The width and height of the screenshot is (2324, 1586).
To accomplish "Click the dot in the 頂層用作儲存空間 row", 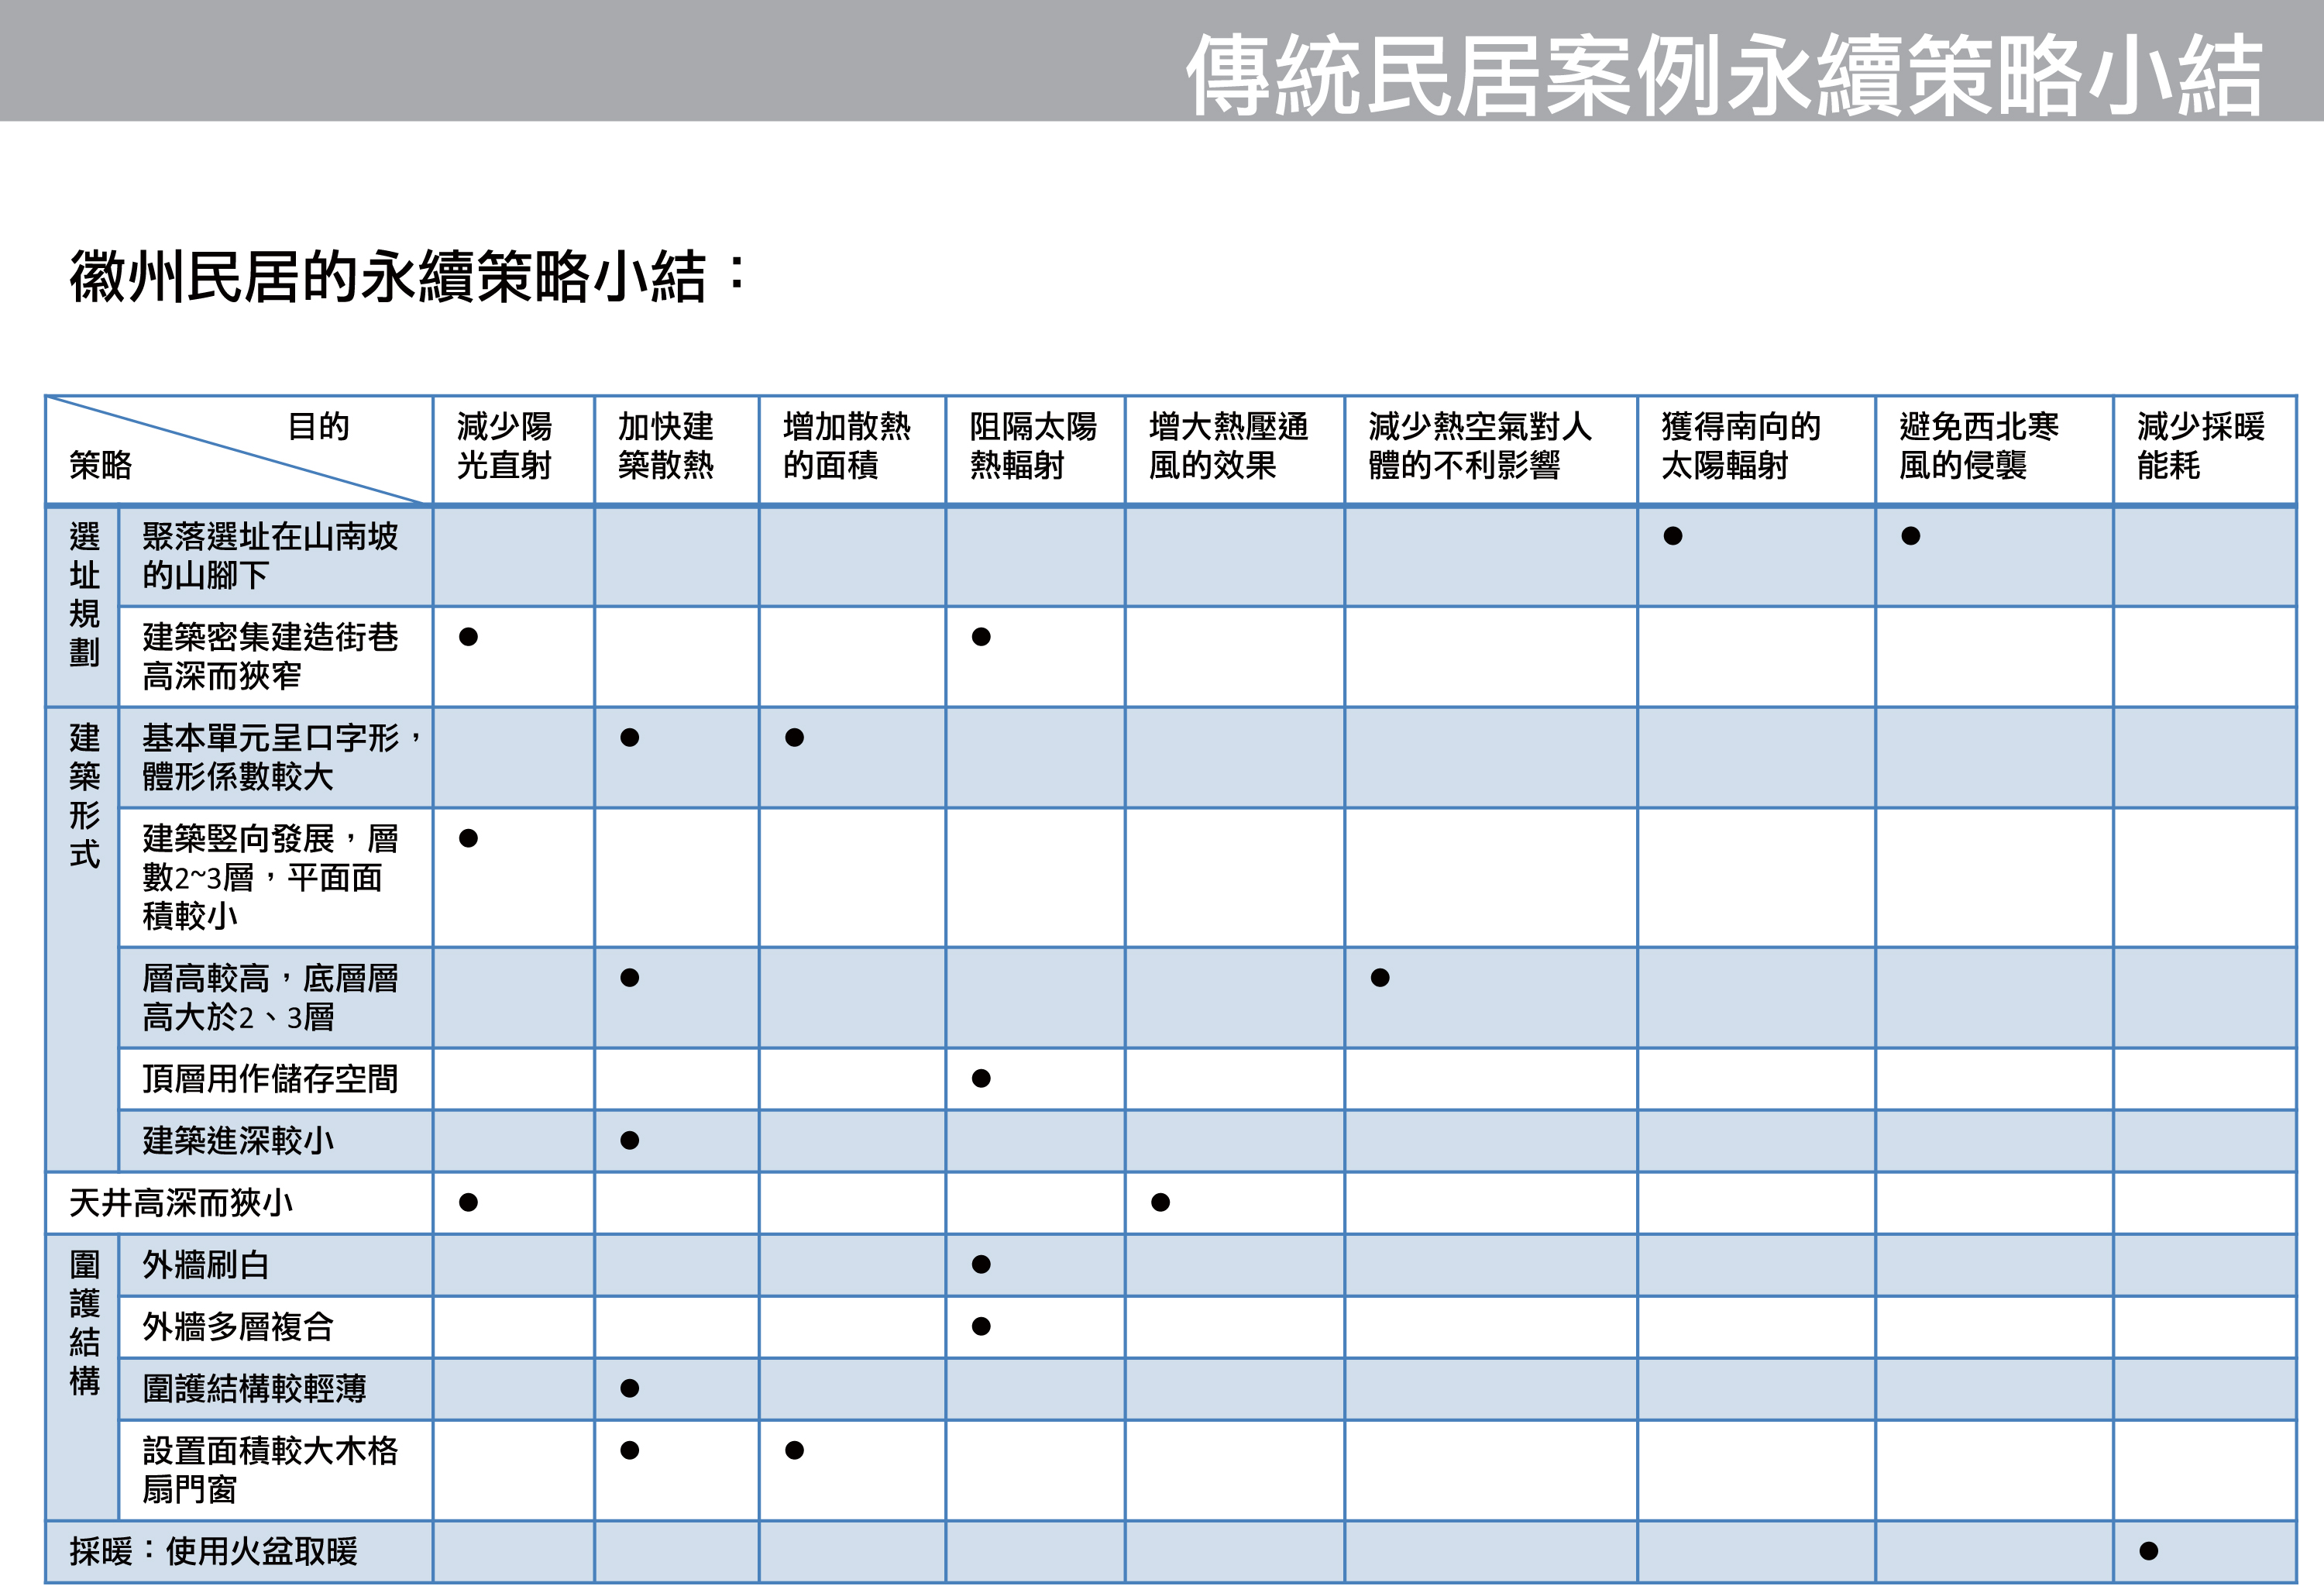I will point(981,1078).
